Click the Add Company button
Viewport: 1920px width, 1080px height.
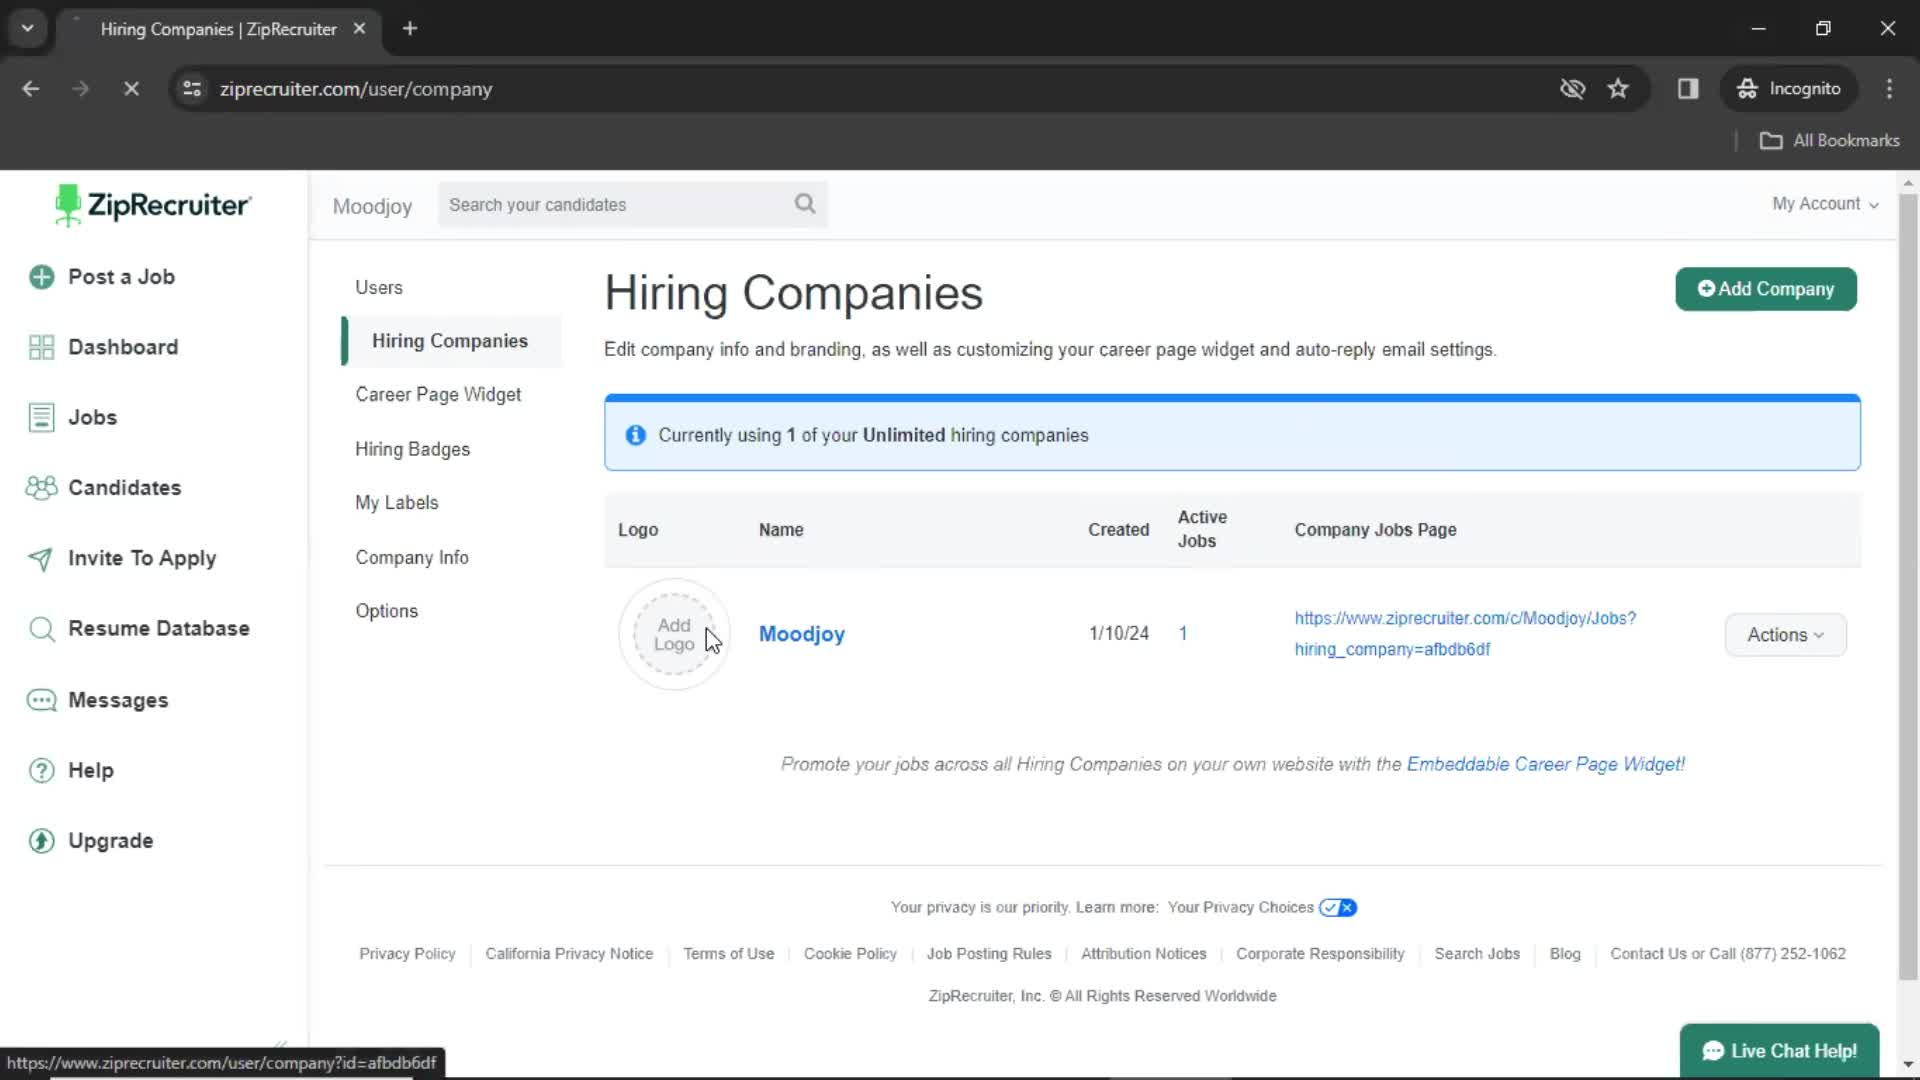pyautogui.click(x=1766, y=289)
